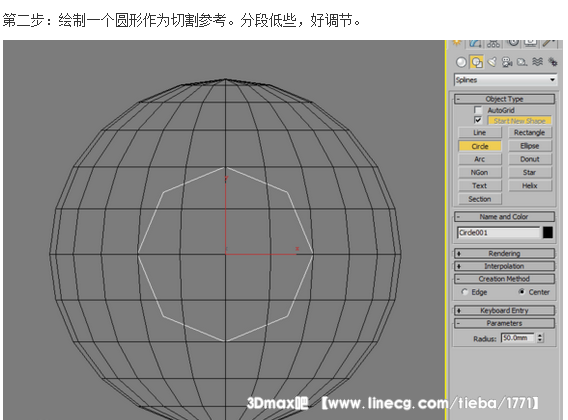Click the Radius value field

click(x=517, y=338)
